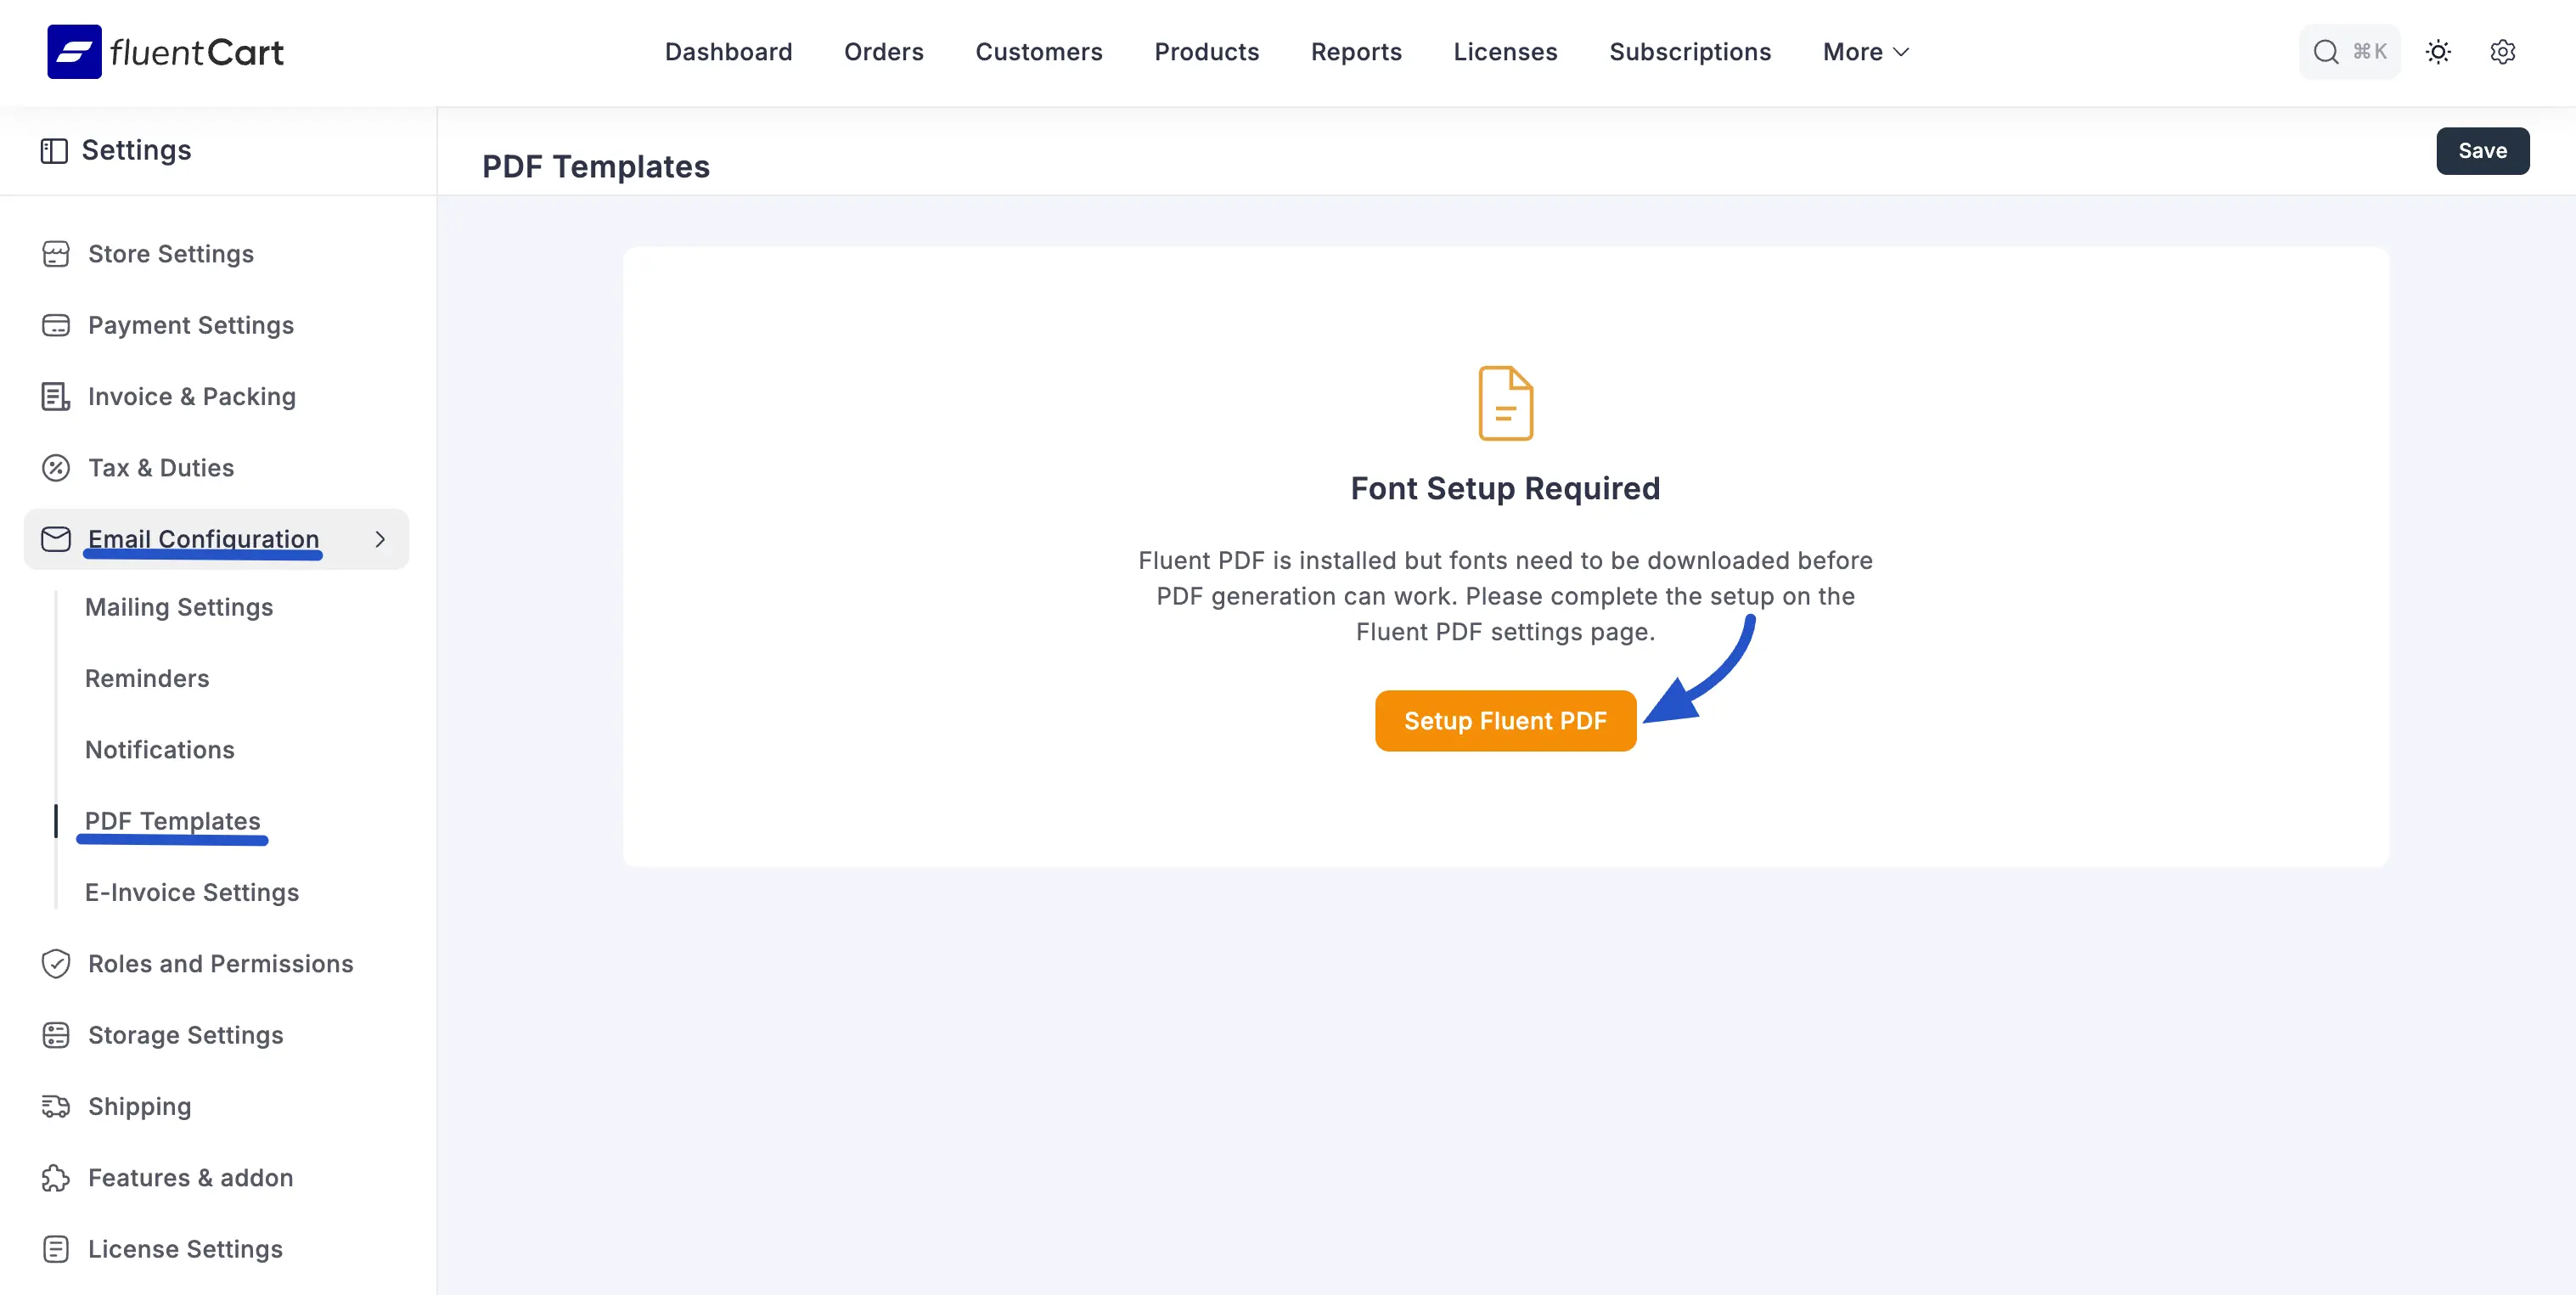Viewport: 2576px width, 1295px height.
Task: Expand the More dropdown menu
Action: [1865, 52]
